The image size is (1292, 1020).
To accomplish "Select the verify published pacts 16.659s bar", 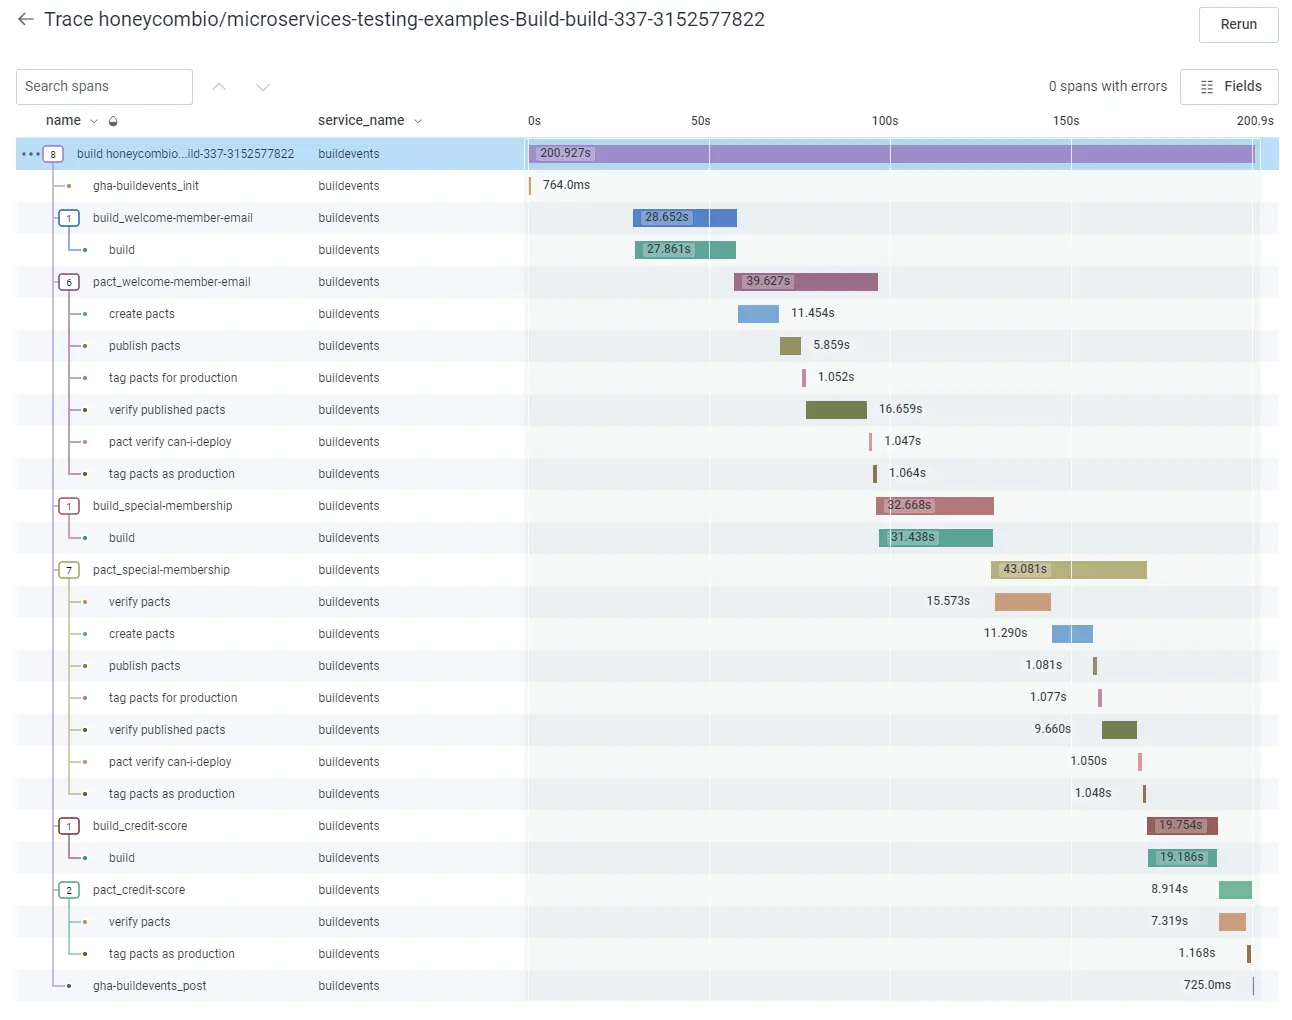I will pos(836,410).
